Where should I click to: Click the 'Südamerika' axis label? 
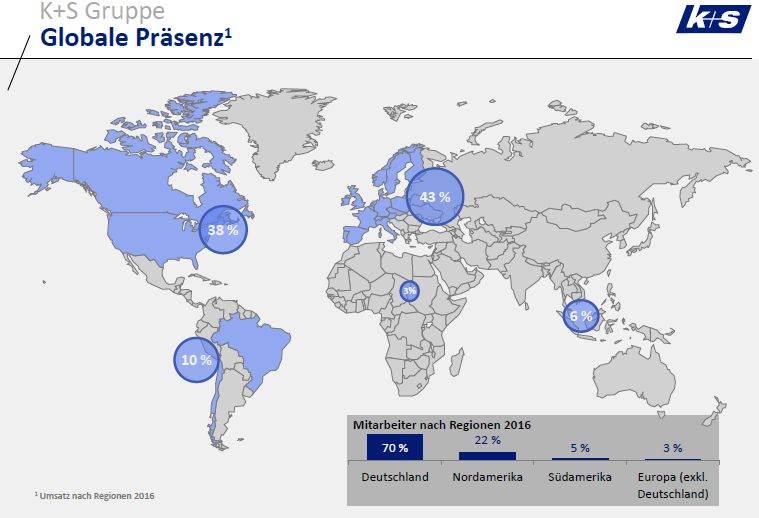pyautogui.click(x=580, y=477)
